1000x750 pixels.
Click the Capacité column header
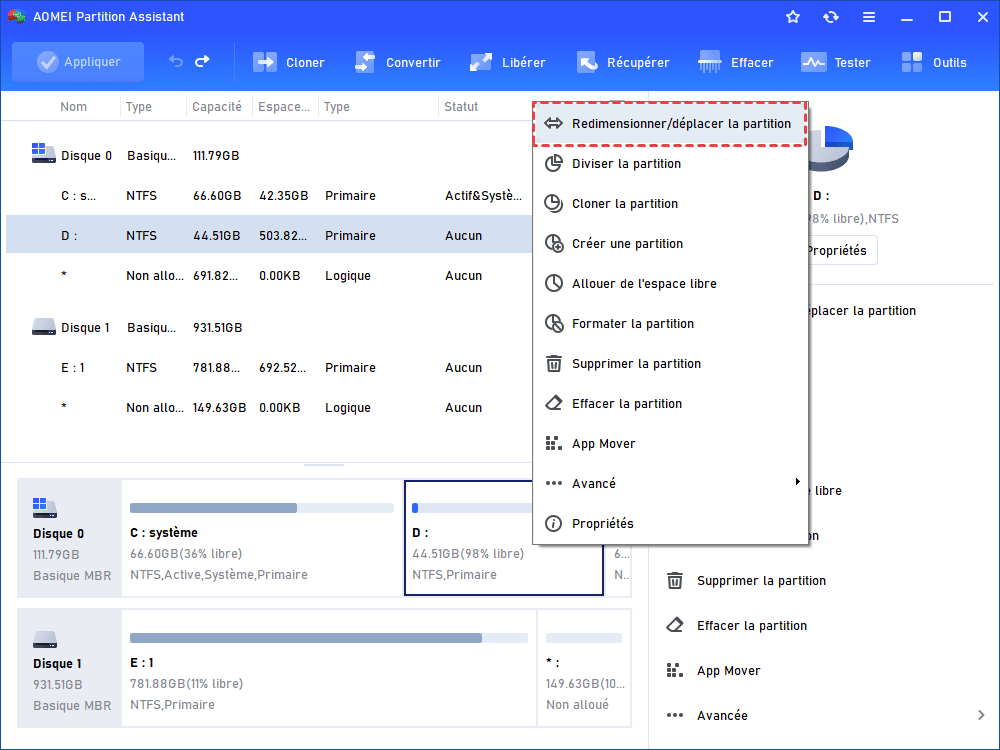217,107
